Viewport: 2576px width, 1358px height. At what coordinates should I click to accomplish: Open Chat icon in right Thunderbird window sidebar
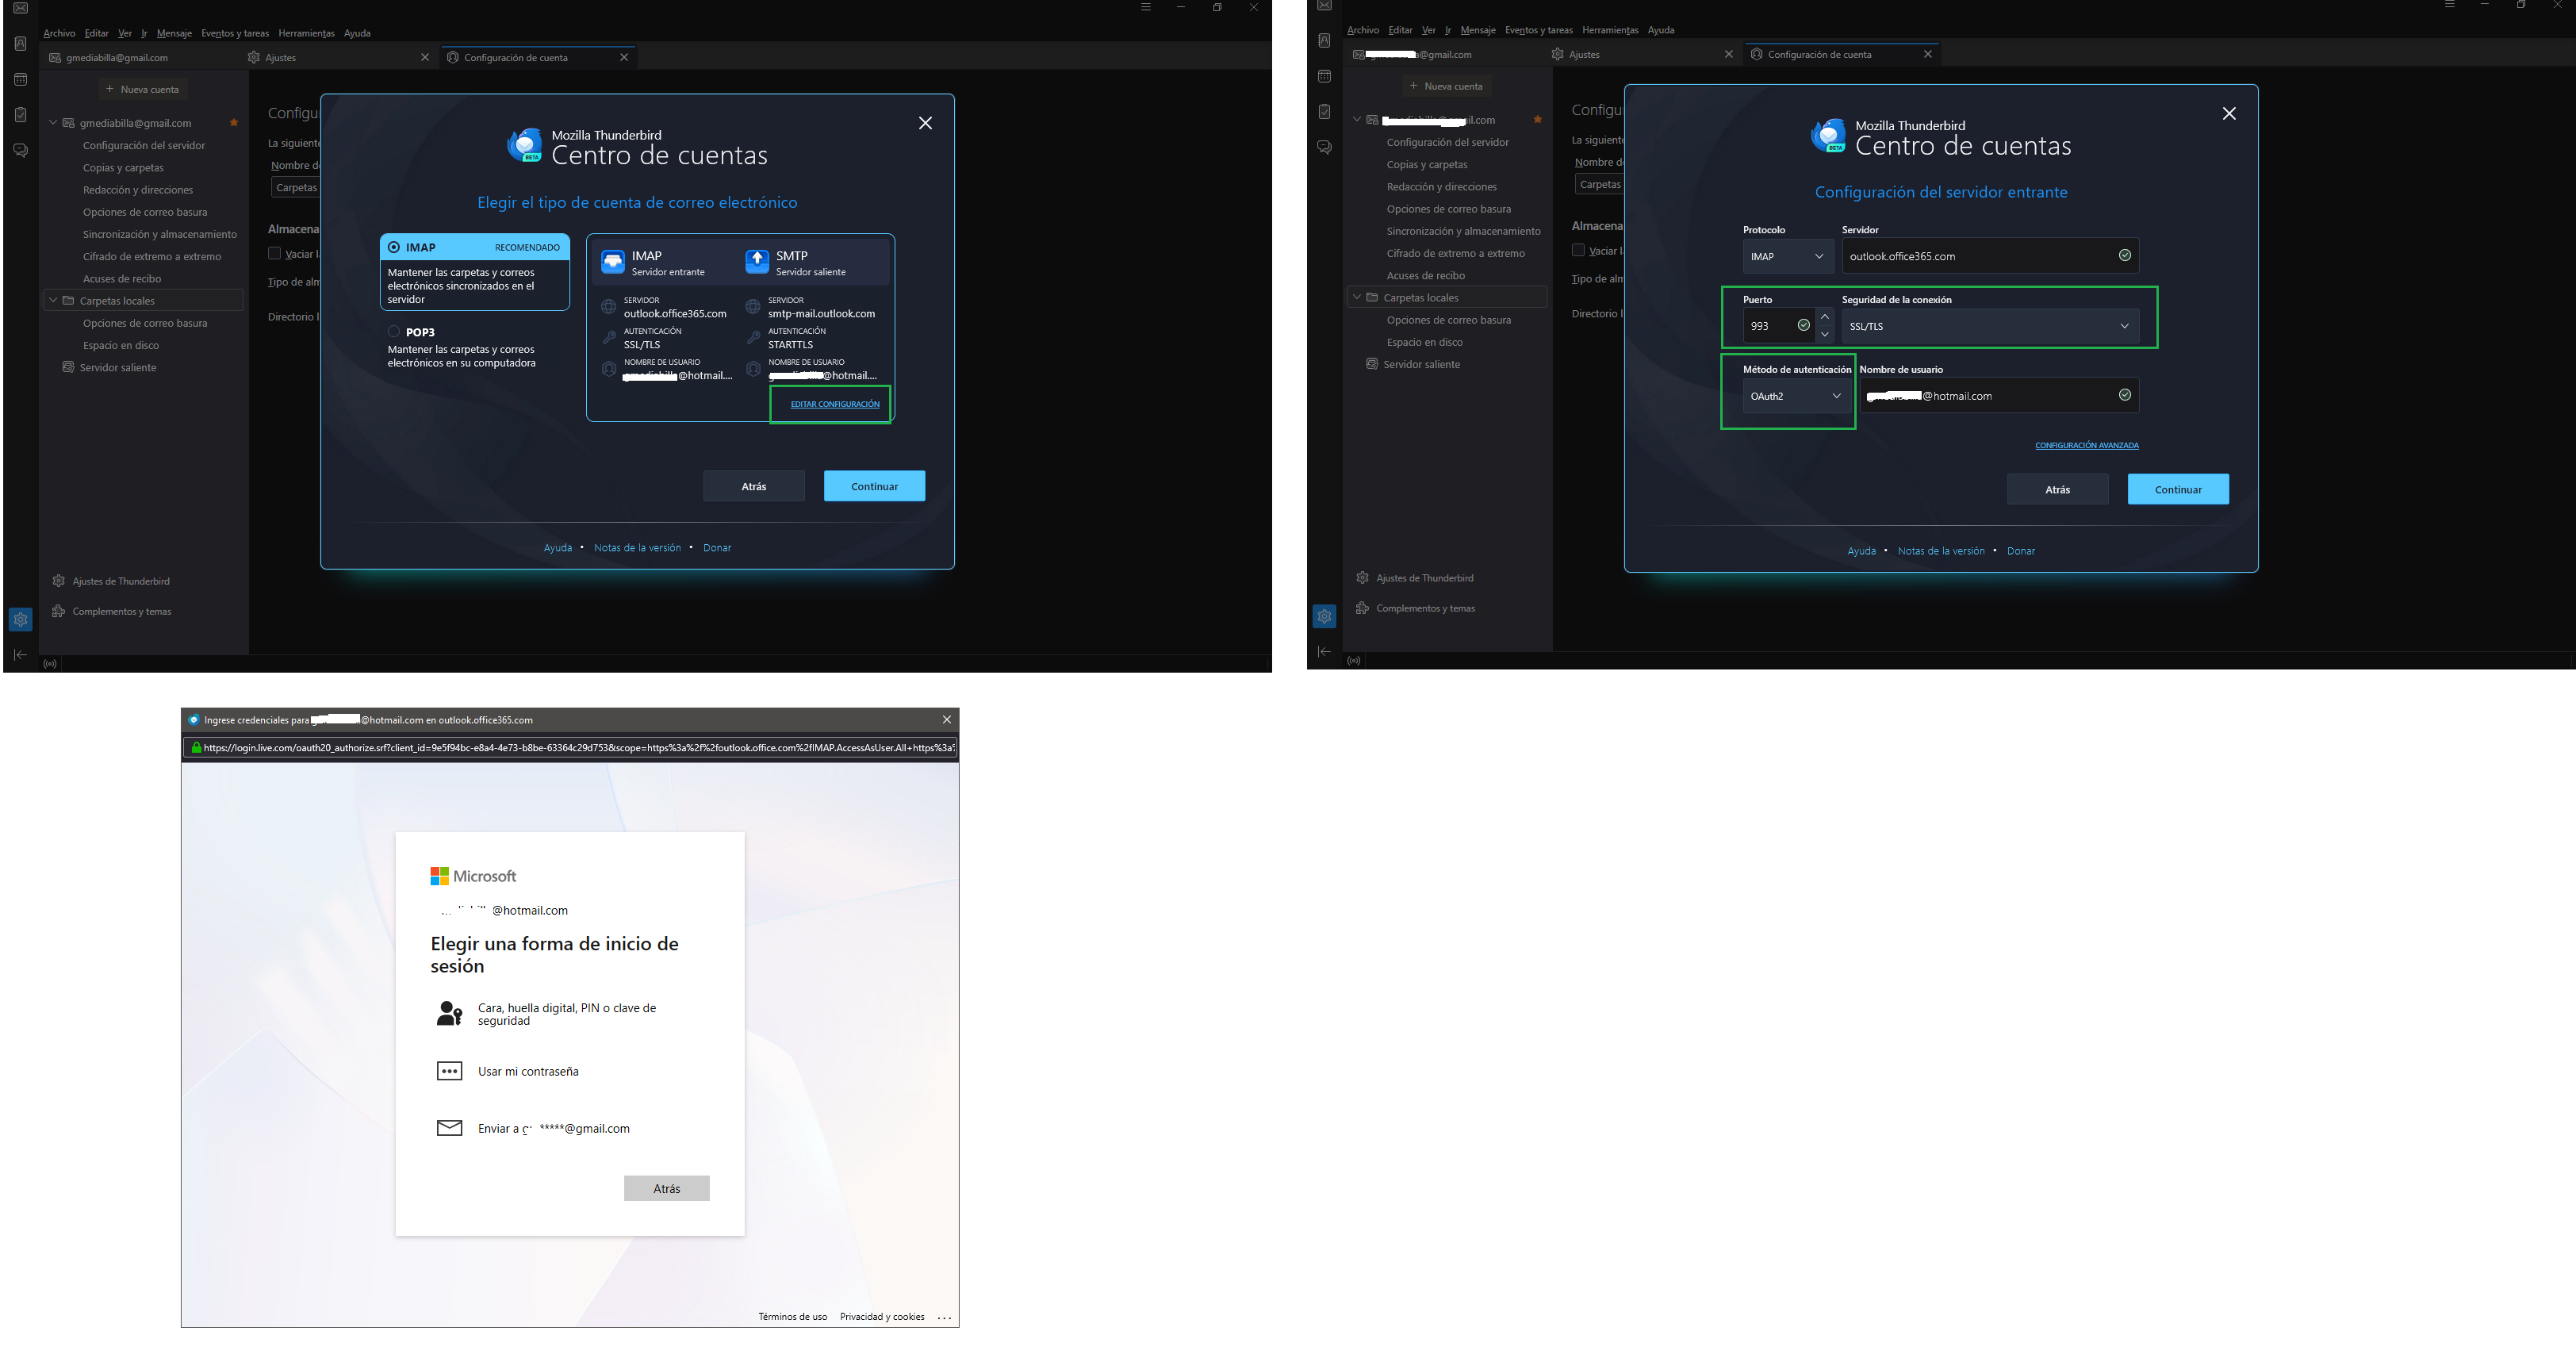click(x=1324, y=147)
